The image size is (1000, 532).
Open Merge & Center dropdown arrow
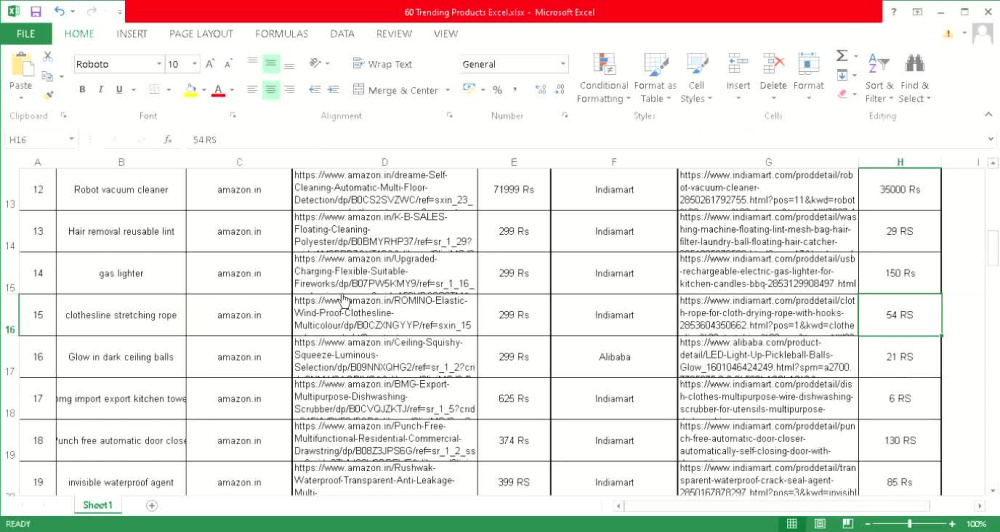coord(447,91)
